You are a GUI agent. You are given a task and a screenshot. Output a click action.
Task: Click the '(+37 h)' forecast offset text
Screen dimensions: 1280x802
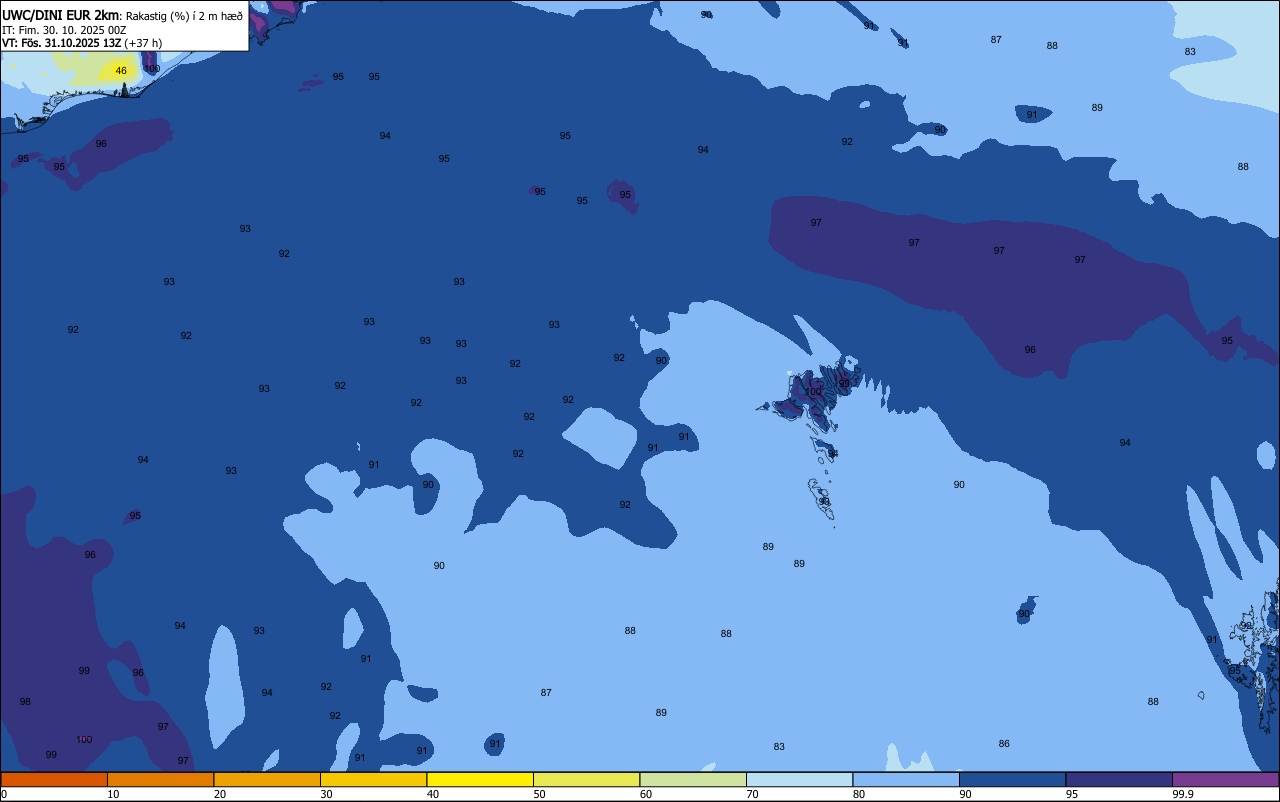143,43
